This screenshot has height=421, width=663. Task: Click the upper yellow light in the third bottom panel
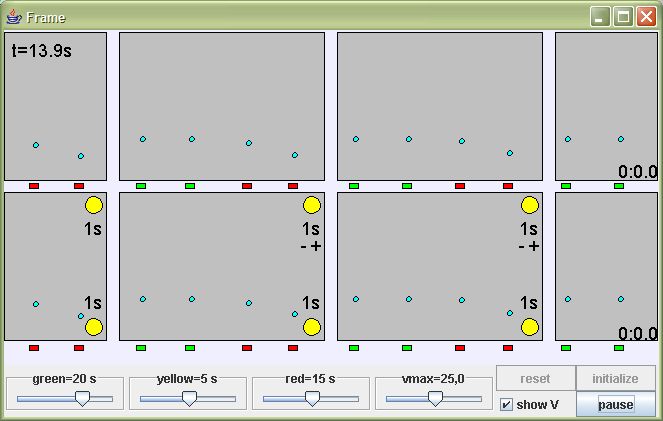point(530,205)
